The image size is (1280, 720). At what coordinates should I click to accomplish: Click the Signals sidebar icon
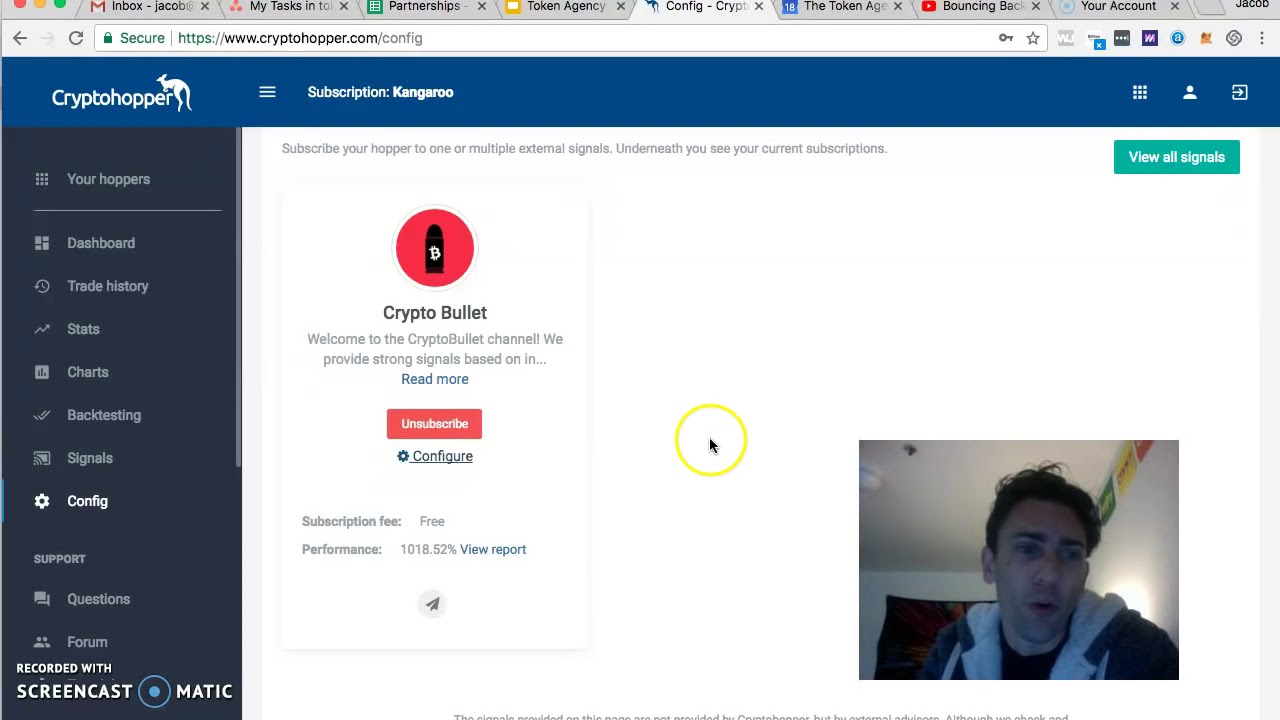click(x=42, y=458)
